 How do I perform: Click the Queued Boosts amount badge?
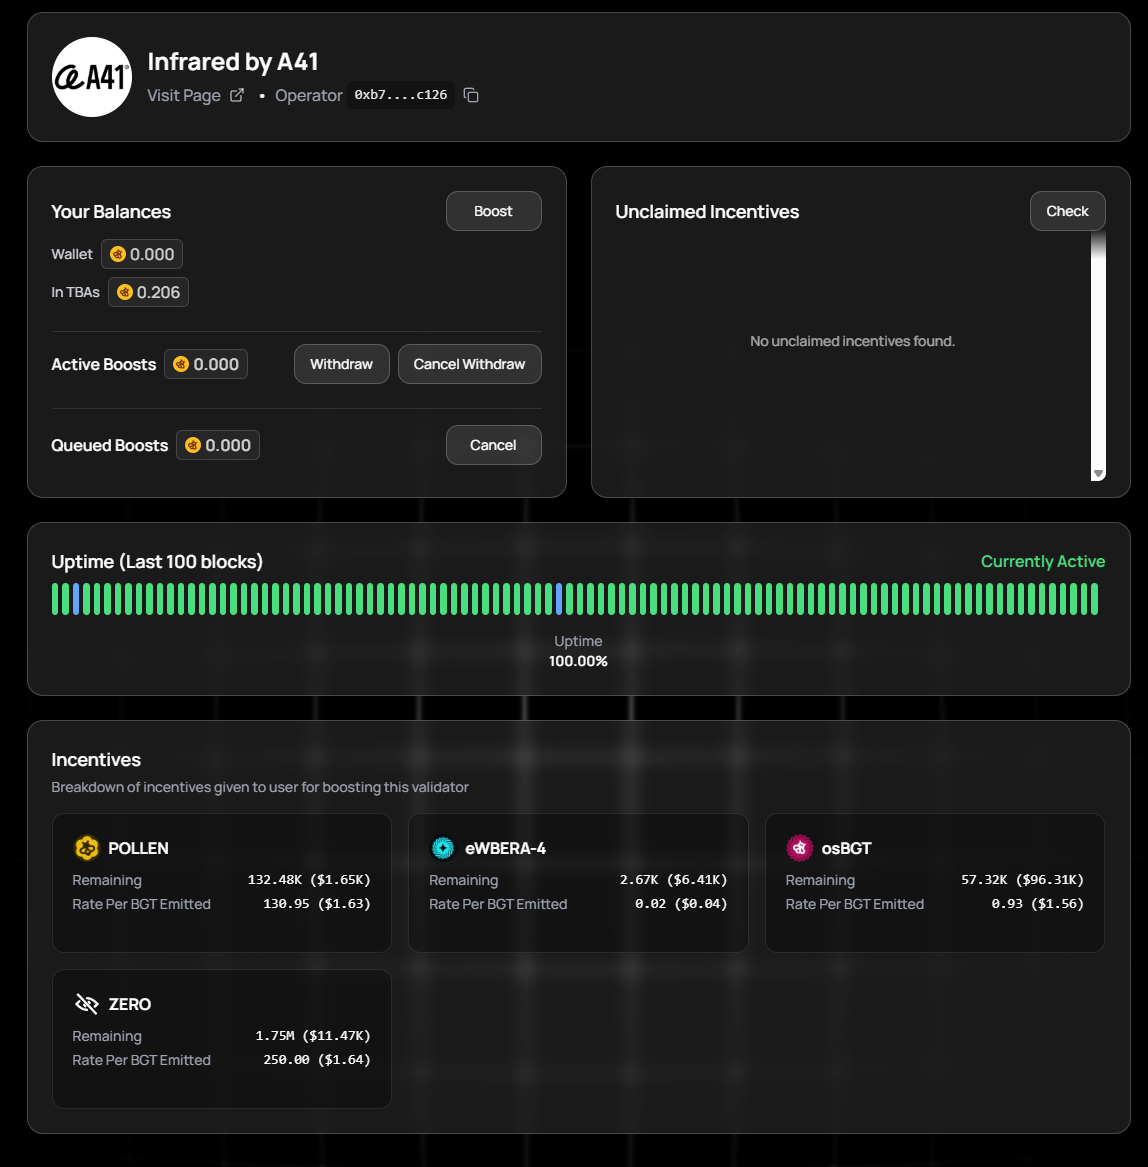pyautogui.click(x=218, y=445)
